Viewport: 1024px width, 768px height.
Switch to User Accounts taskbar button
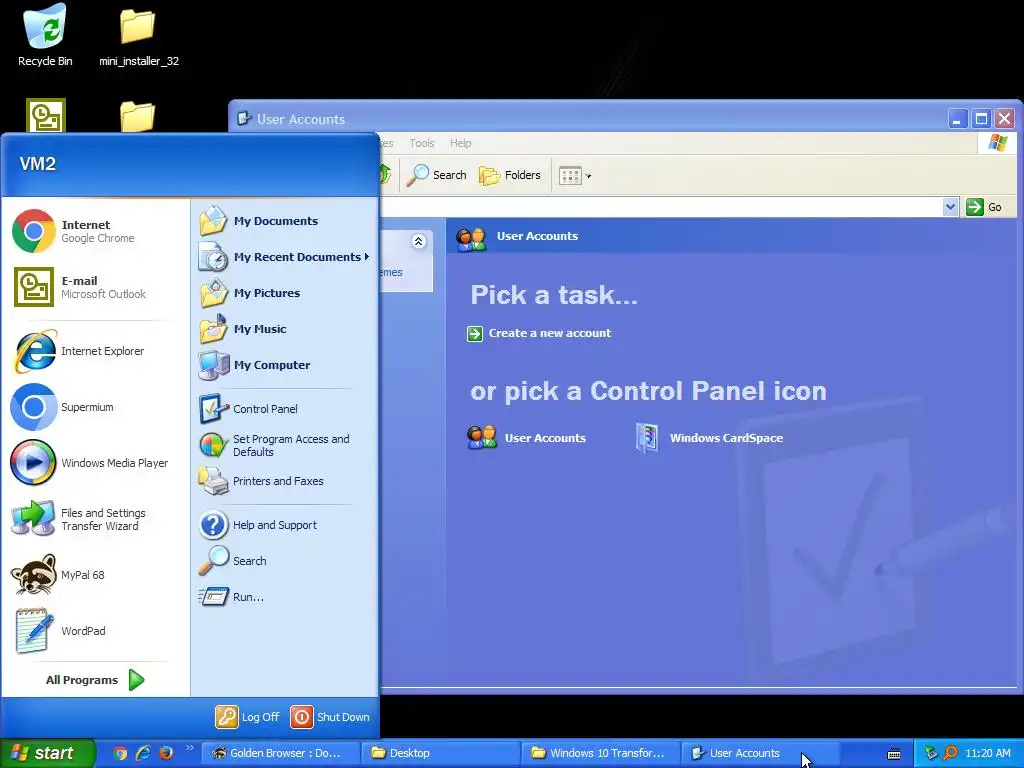point(761,753)
